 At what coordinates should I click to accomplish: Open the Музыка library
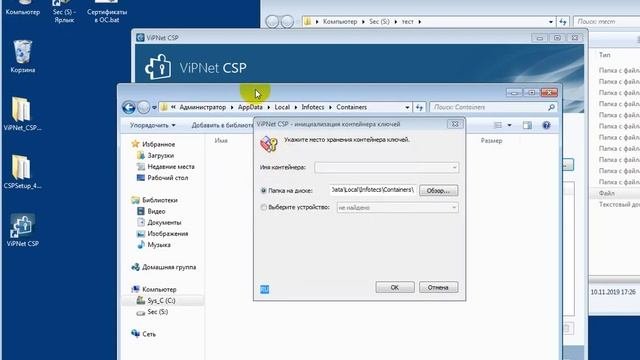[159, 245]
